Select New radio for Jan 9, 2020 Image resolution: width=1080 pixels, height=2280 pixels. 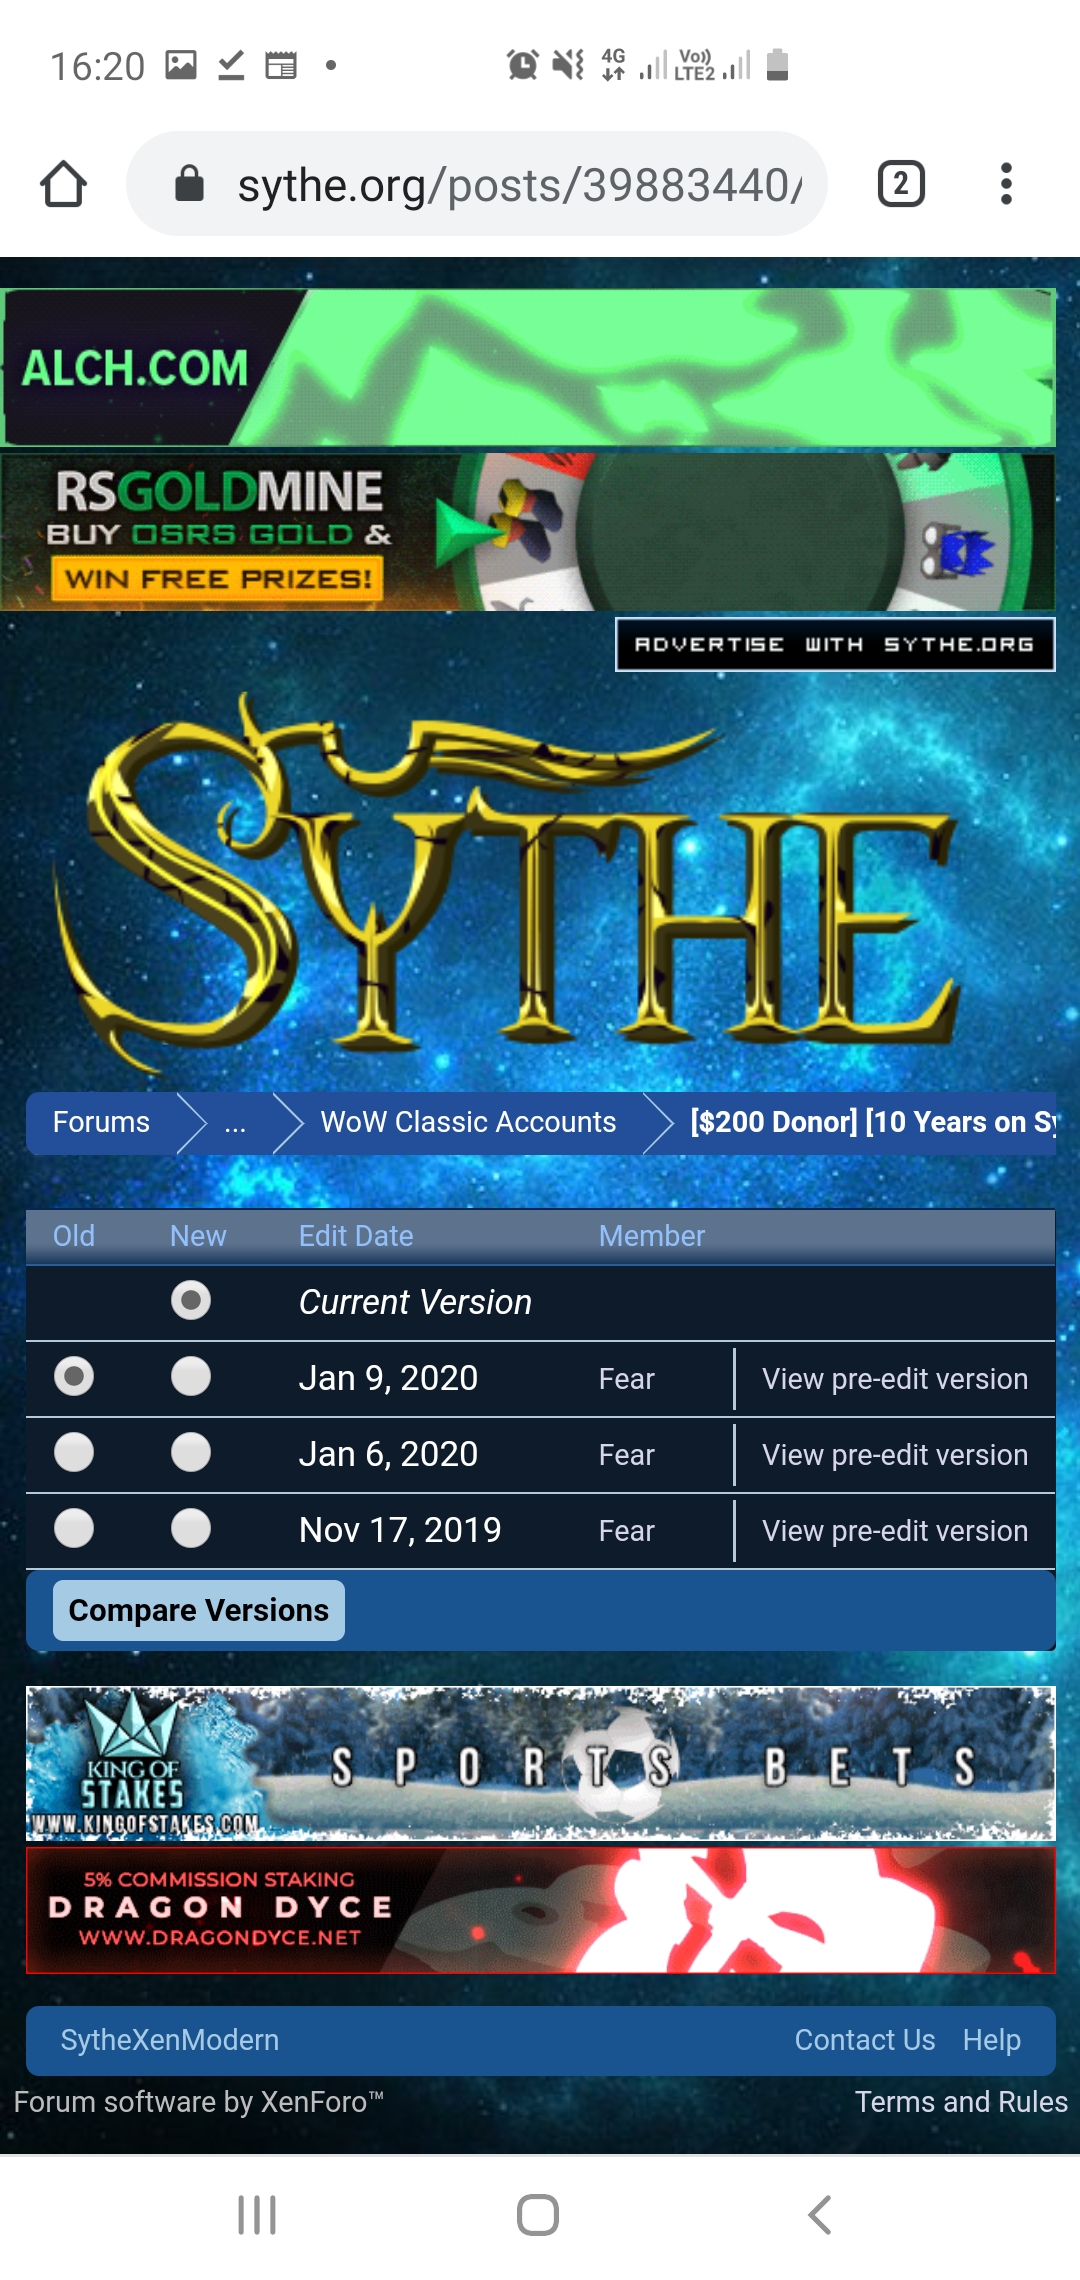(x=191, y=1377)
